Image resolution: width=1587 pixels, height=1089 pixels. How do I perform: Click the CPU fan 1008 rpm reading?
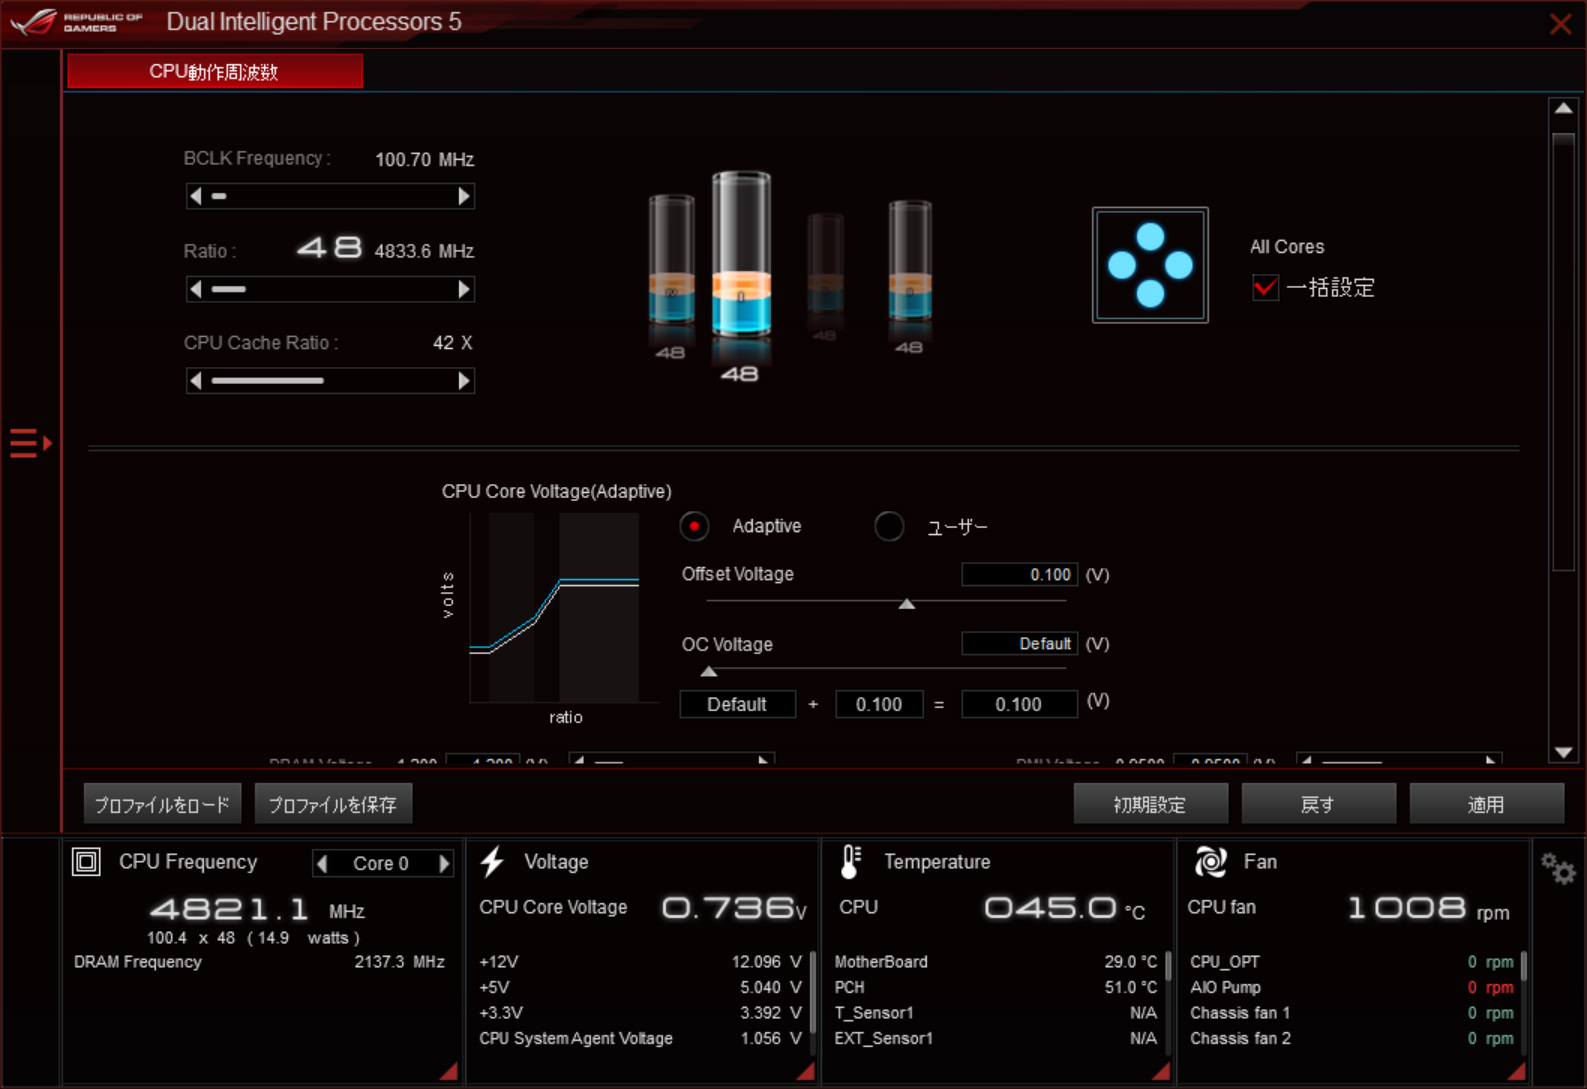coord(1427,908)
